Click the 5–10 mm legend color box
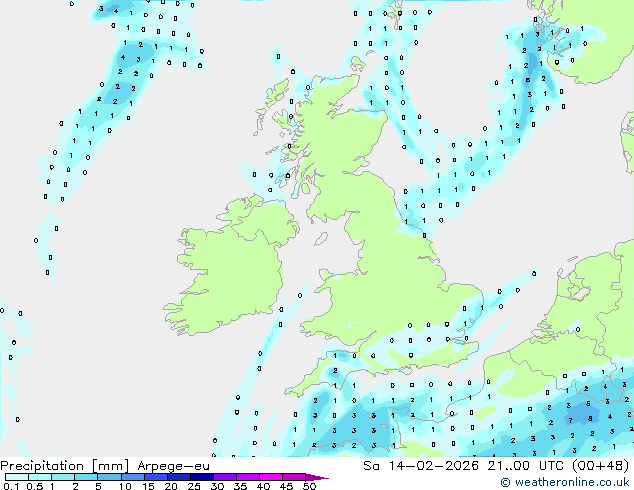The height and width of the screenshot is (490, 634). tap(109, 477)
